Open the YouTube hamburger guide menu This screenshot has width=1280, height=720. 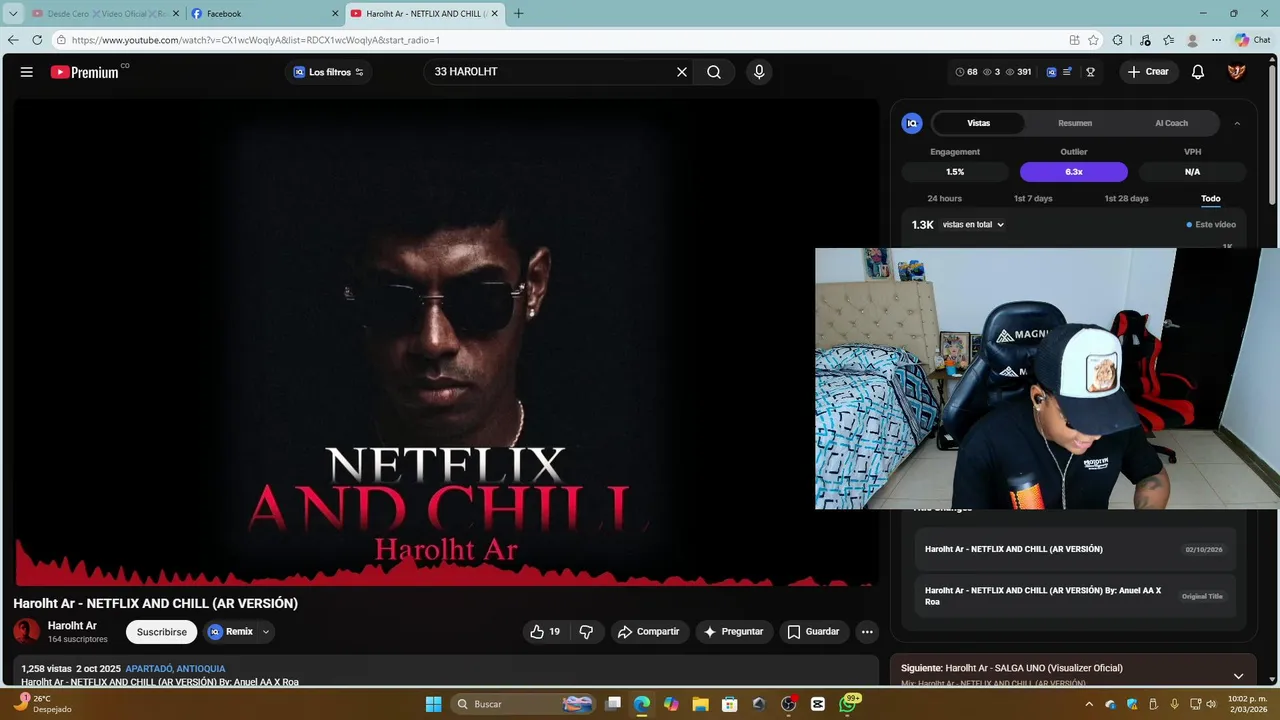[27, 72]
